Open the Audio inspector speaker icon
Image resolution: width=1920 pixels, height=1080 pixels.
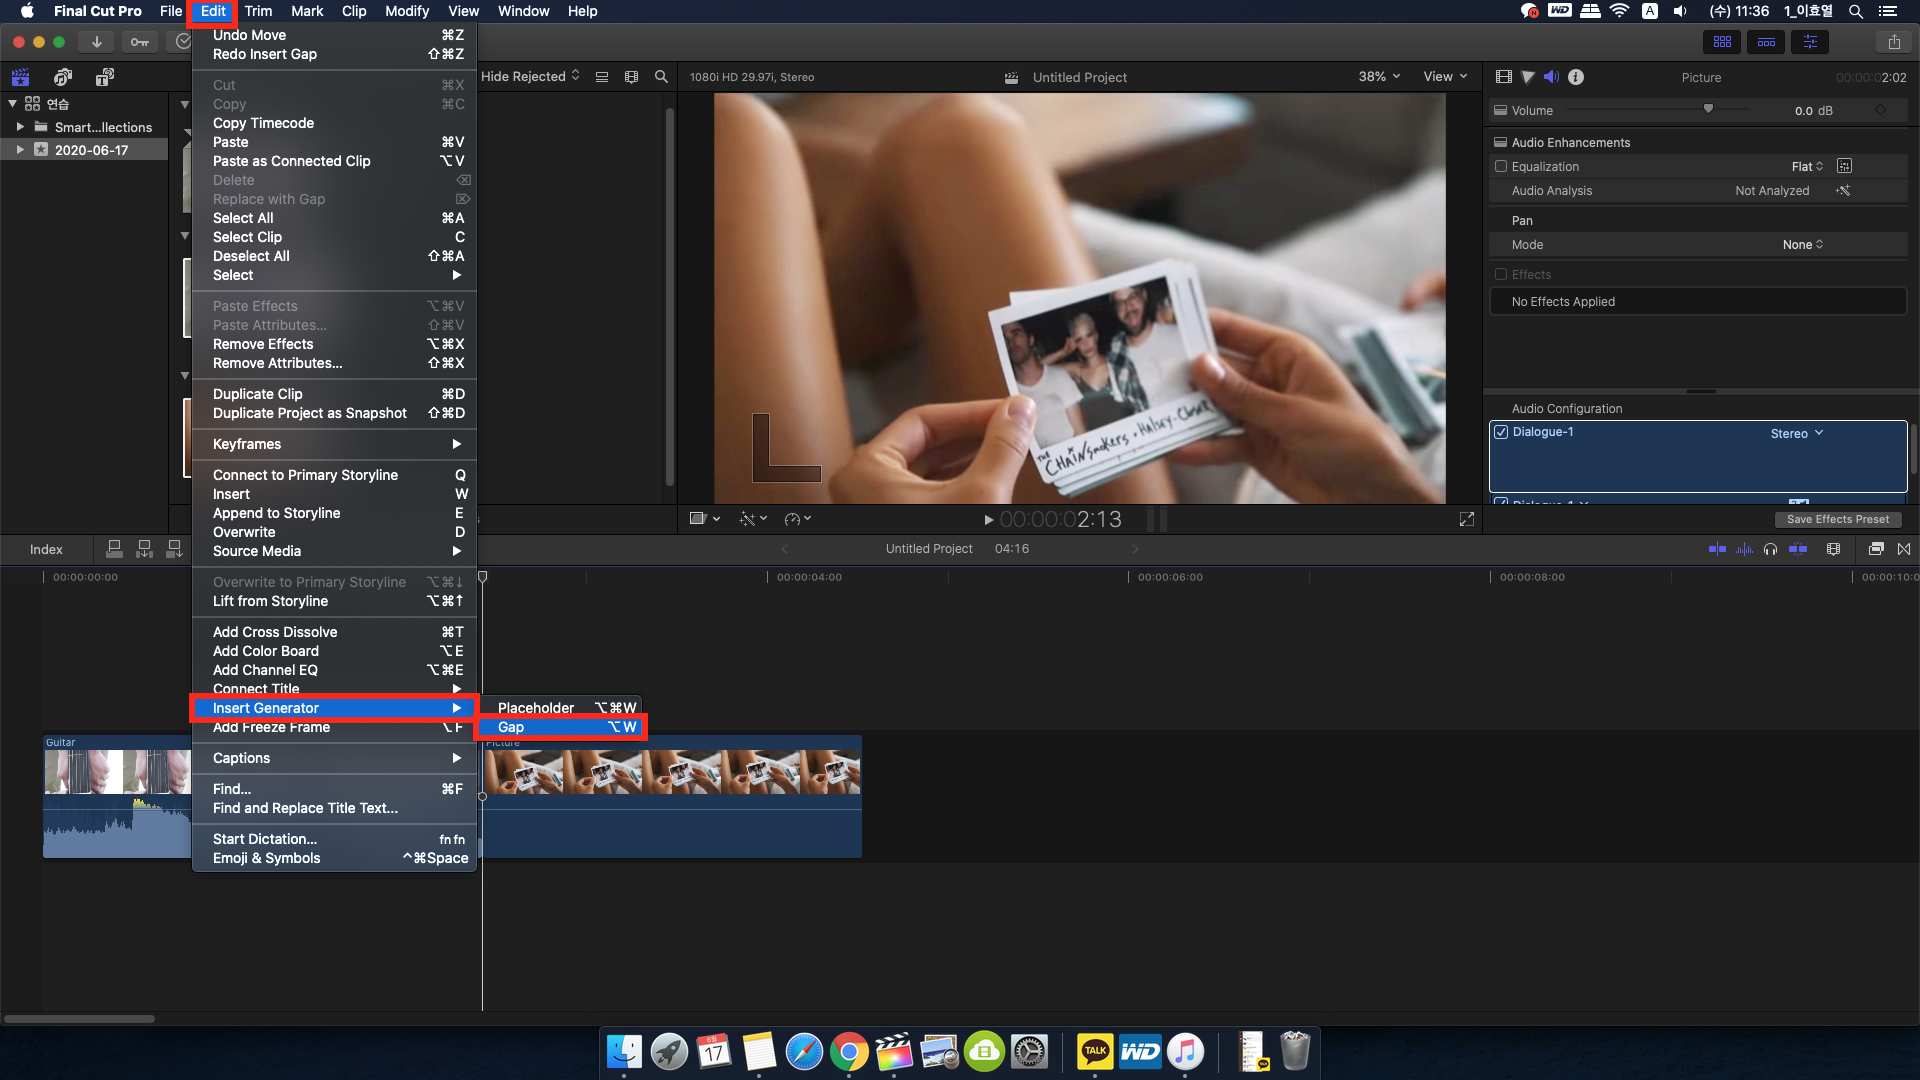[x=1551, y=77]
